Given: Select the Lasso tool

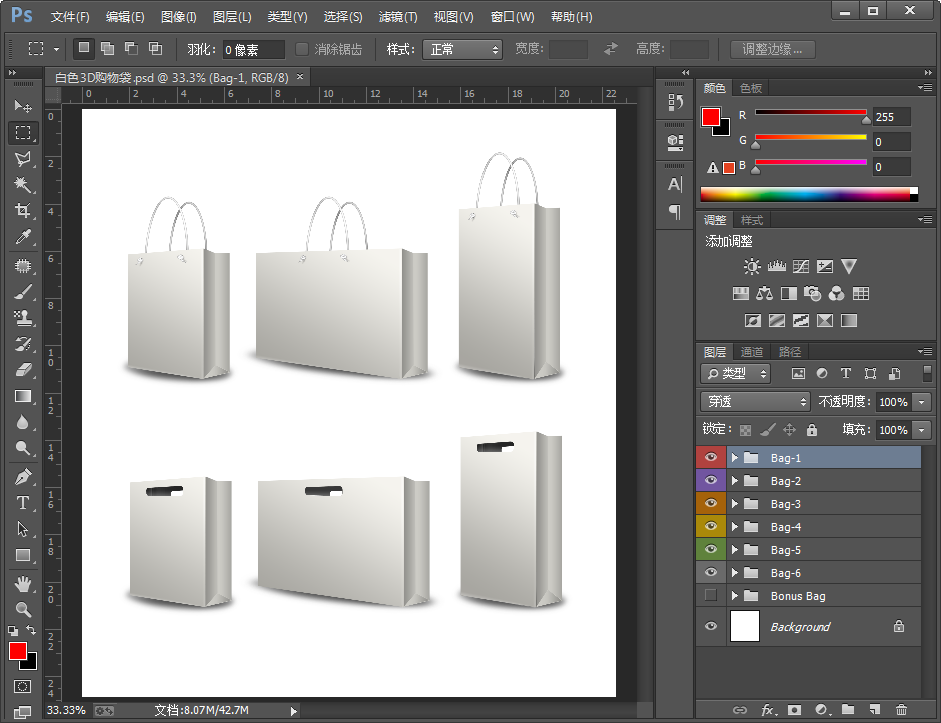Looking at the screenshot, I should pos(23,158).
